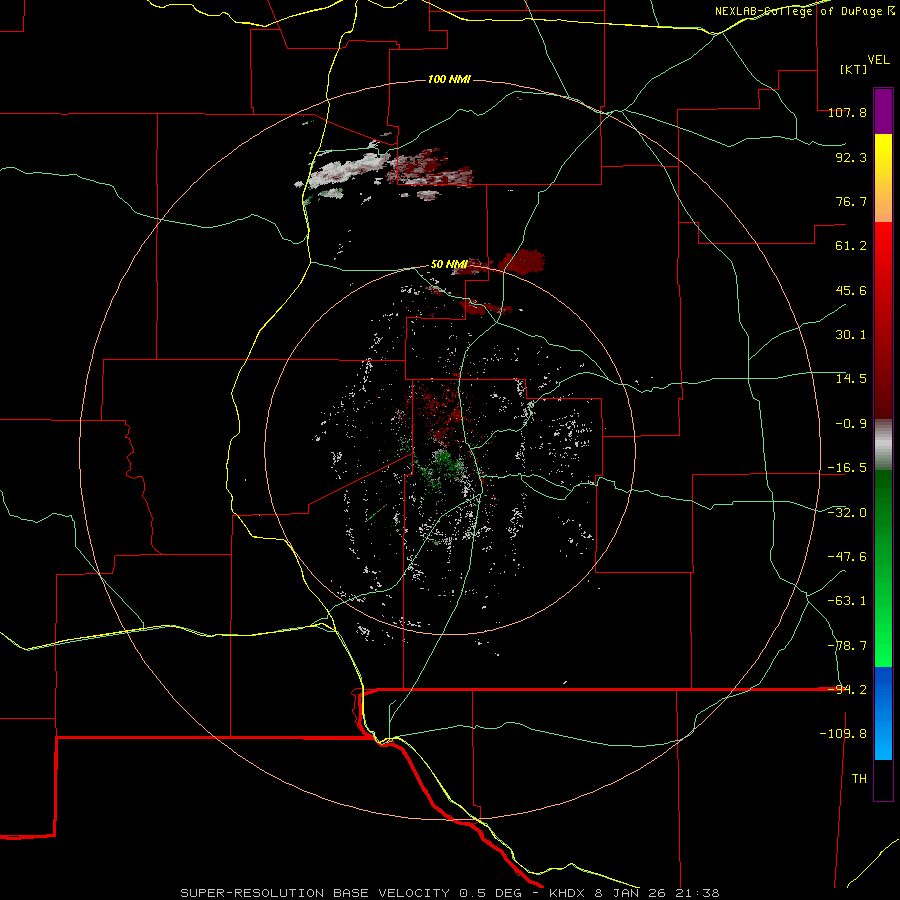Click the -16.5 scale value
Screen dimensions: 900x900
(847, 468)
